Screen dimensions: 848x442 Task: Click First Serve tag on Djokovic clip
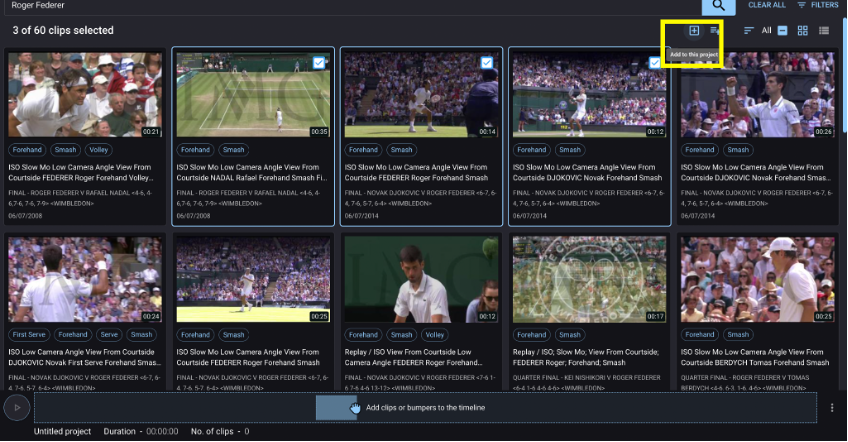pos(29,335)
